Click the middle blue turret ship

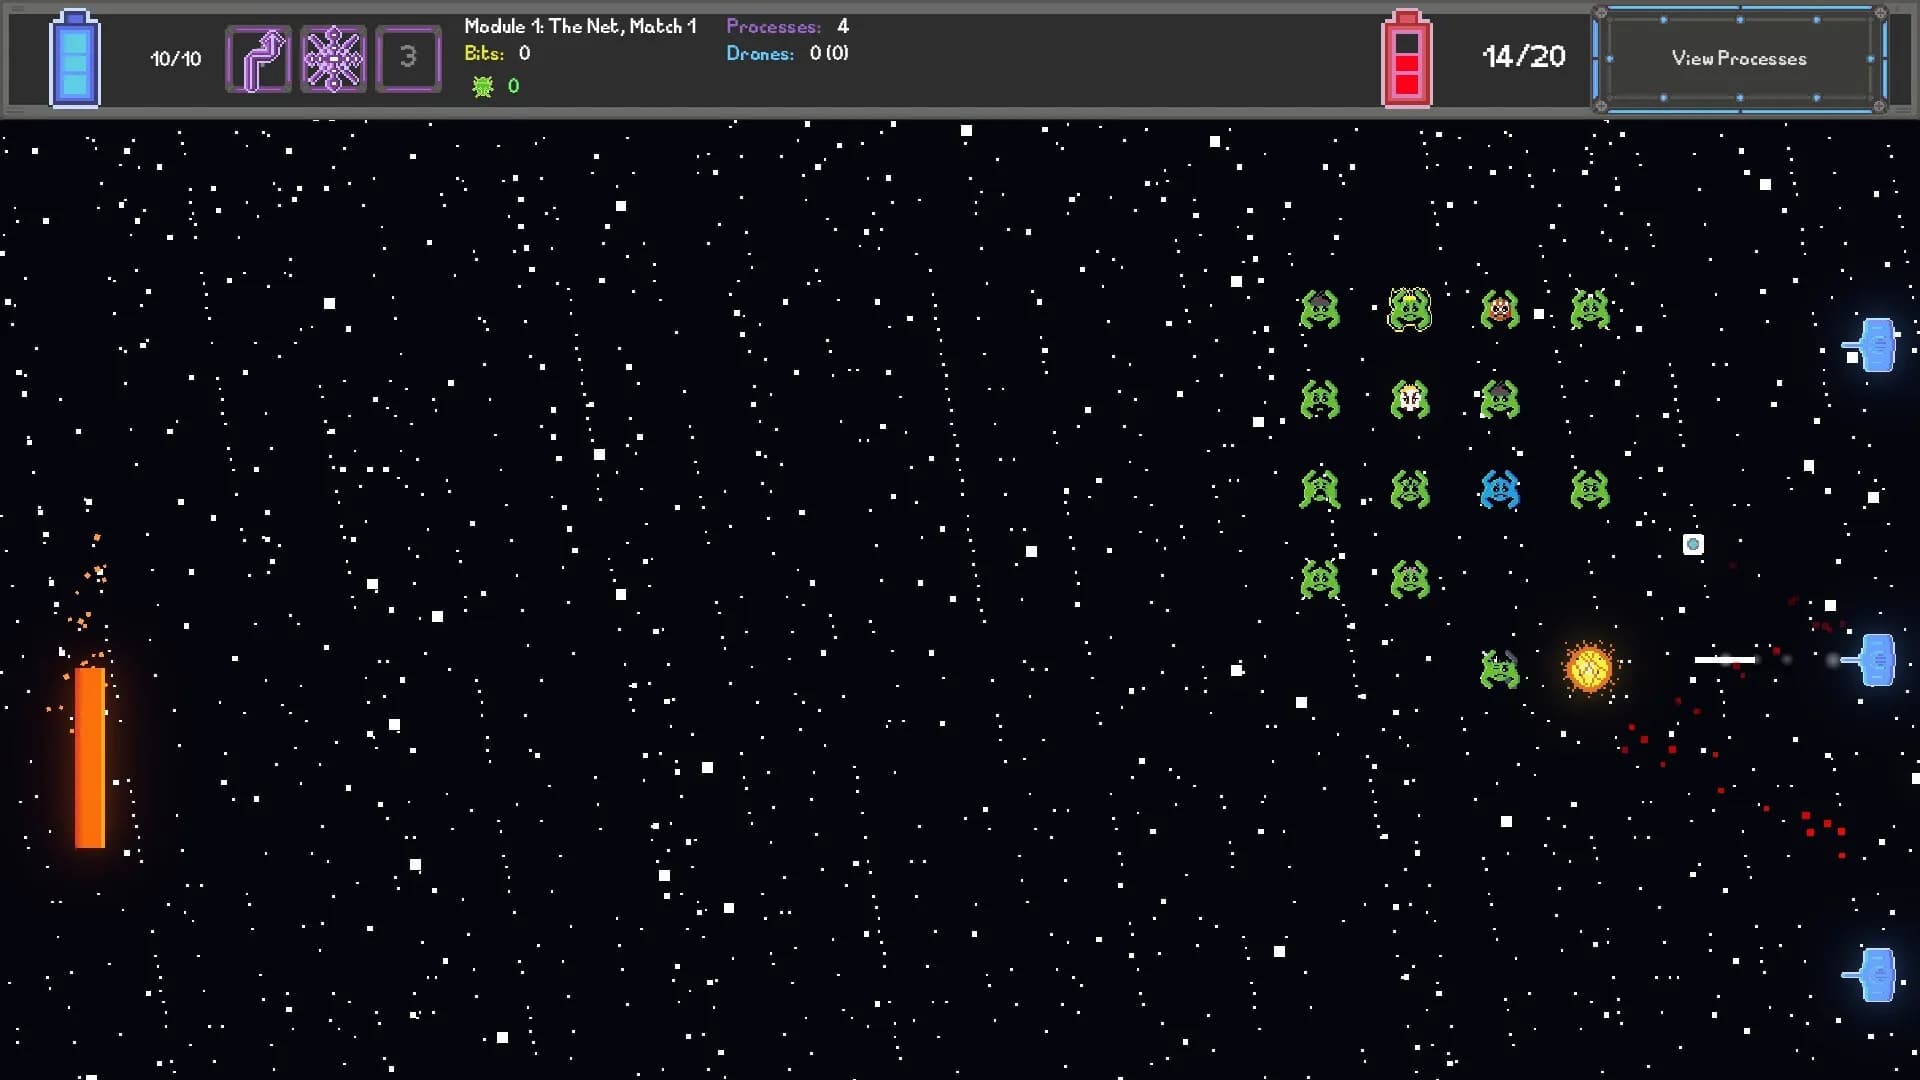click(x=1870, y=660)
